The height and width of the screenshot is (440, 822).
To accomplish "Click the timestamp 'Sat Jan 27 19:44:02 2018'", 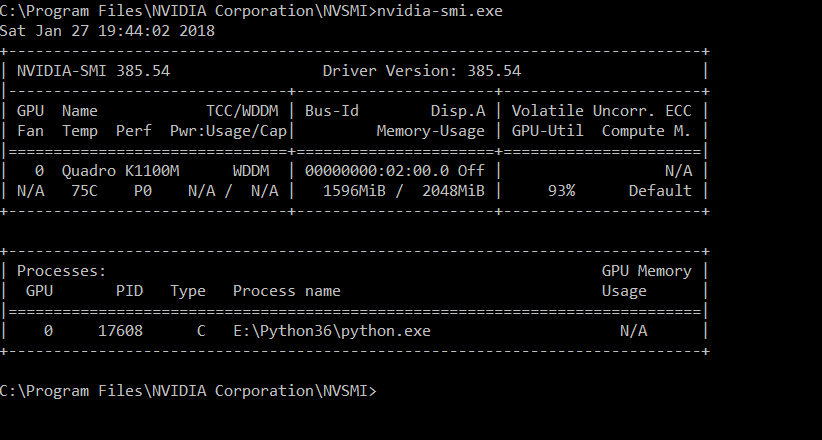I will [107, 30].
